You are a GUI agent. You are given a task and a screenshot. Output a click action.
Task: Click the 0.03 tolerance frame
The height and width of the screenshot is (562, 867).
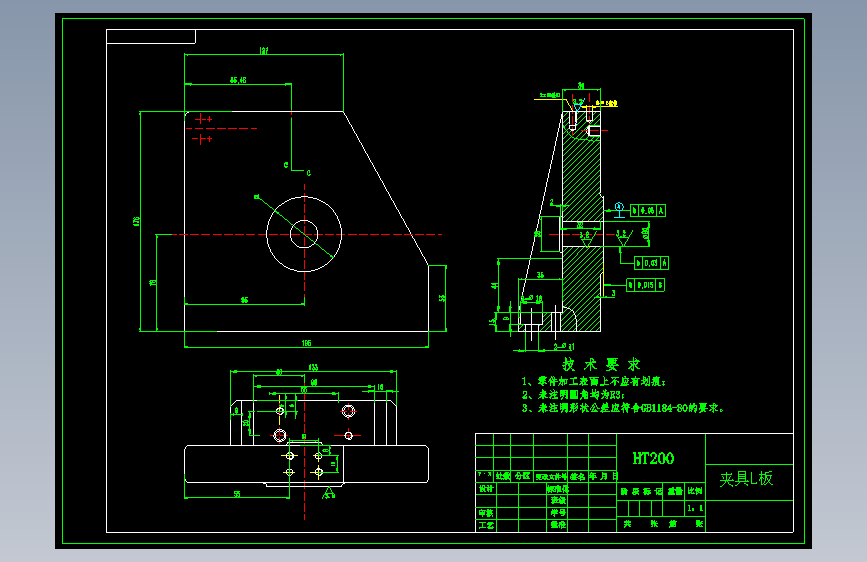651,263
